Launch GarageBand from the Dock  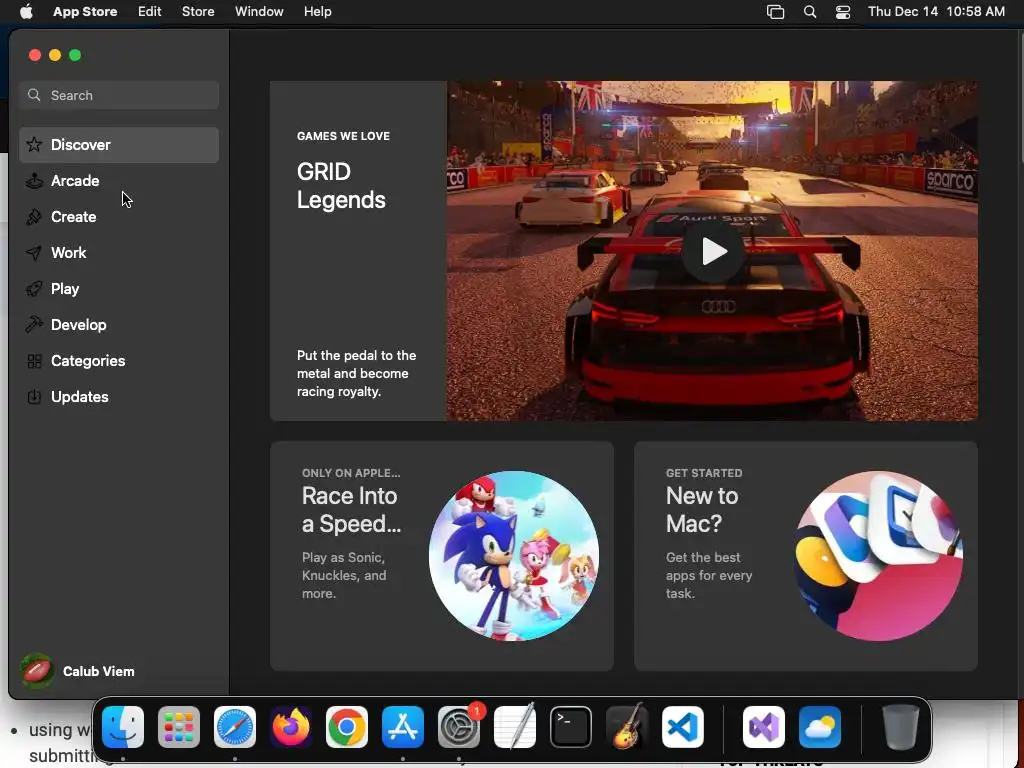click(627, 727)
